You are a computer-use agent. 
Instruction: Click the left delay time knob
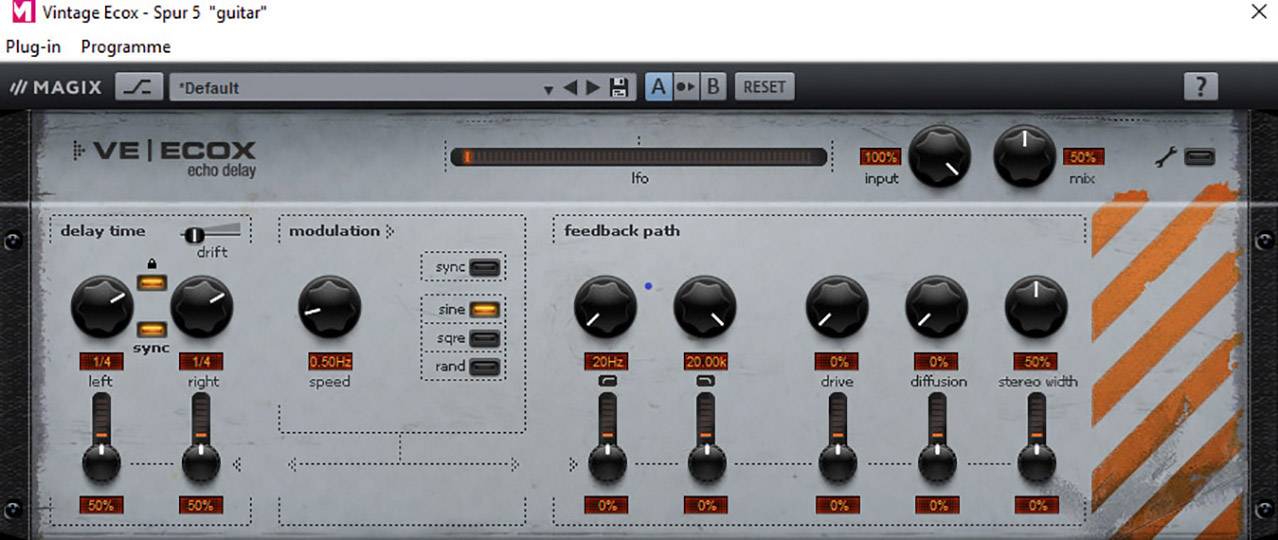[102, 307]
